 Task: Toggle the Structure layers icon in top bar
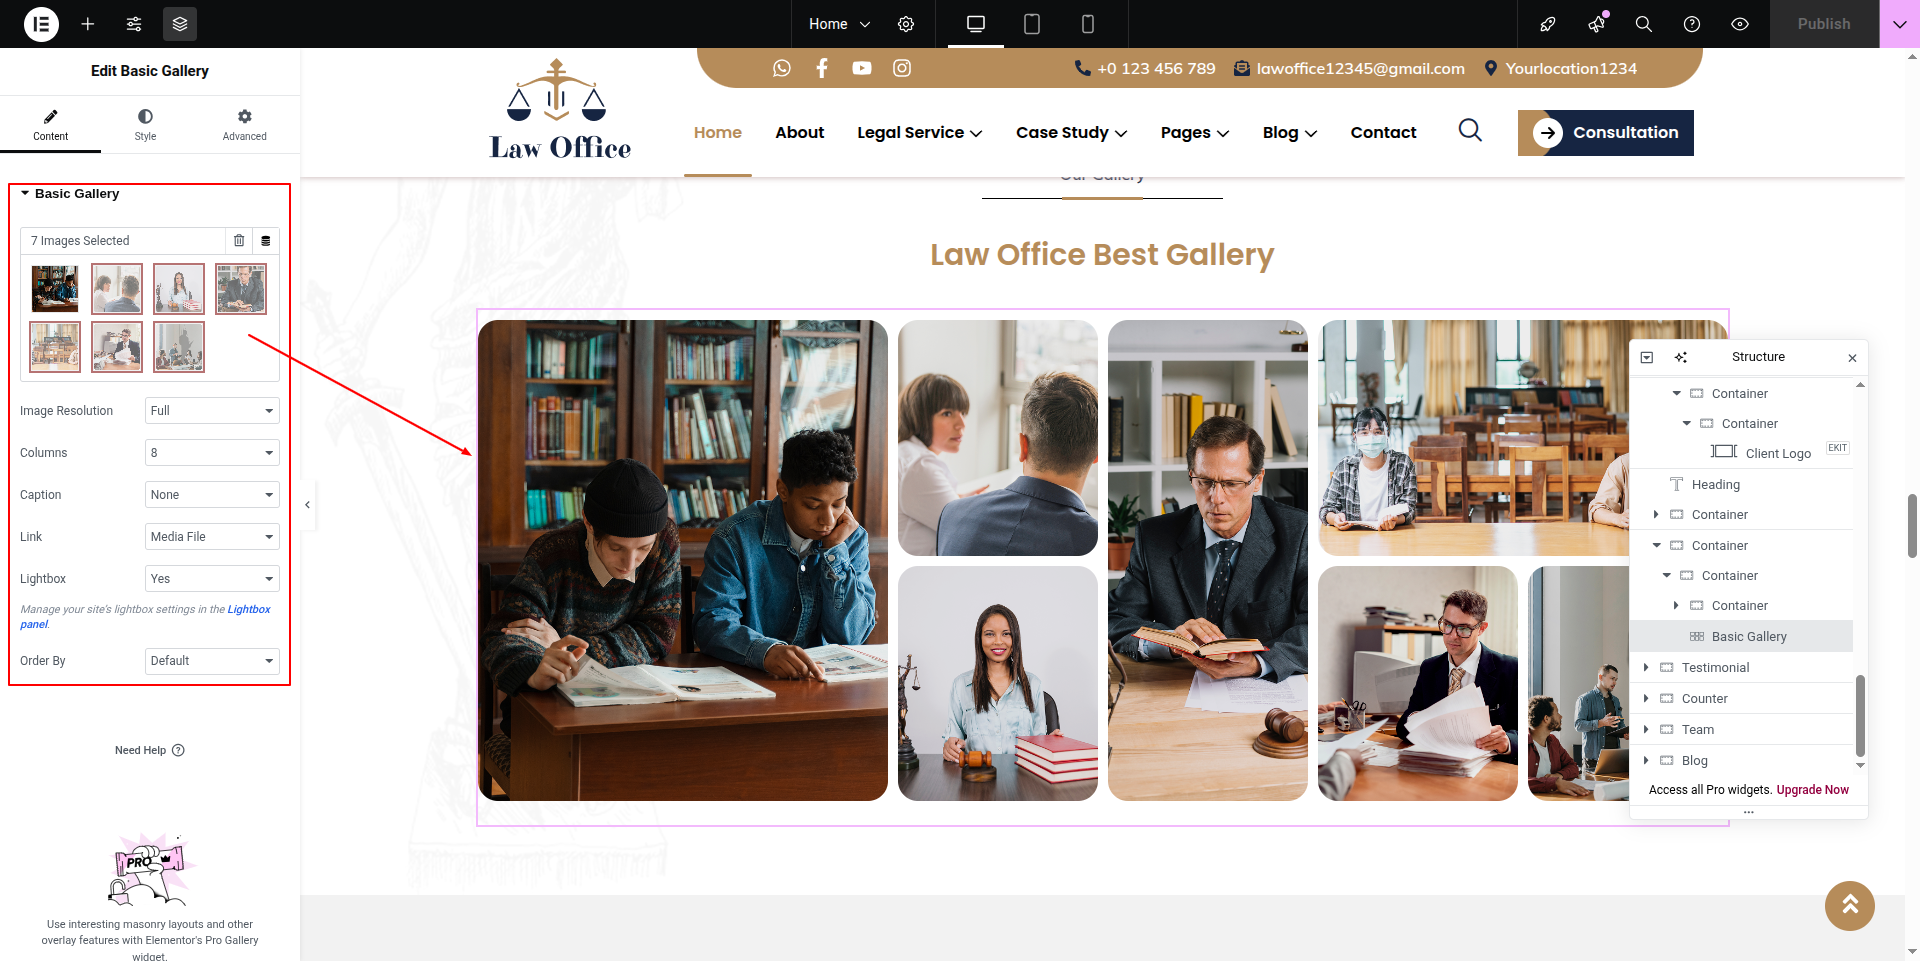[x=180, y=24]
